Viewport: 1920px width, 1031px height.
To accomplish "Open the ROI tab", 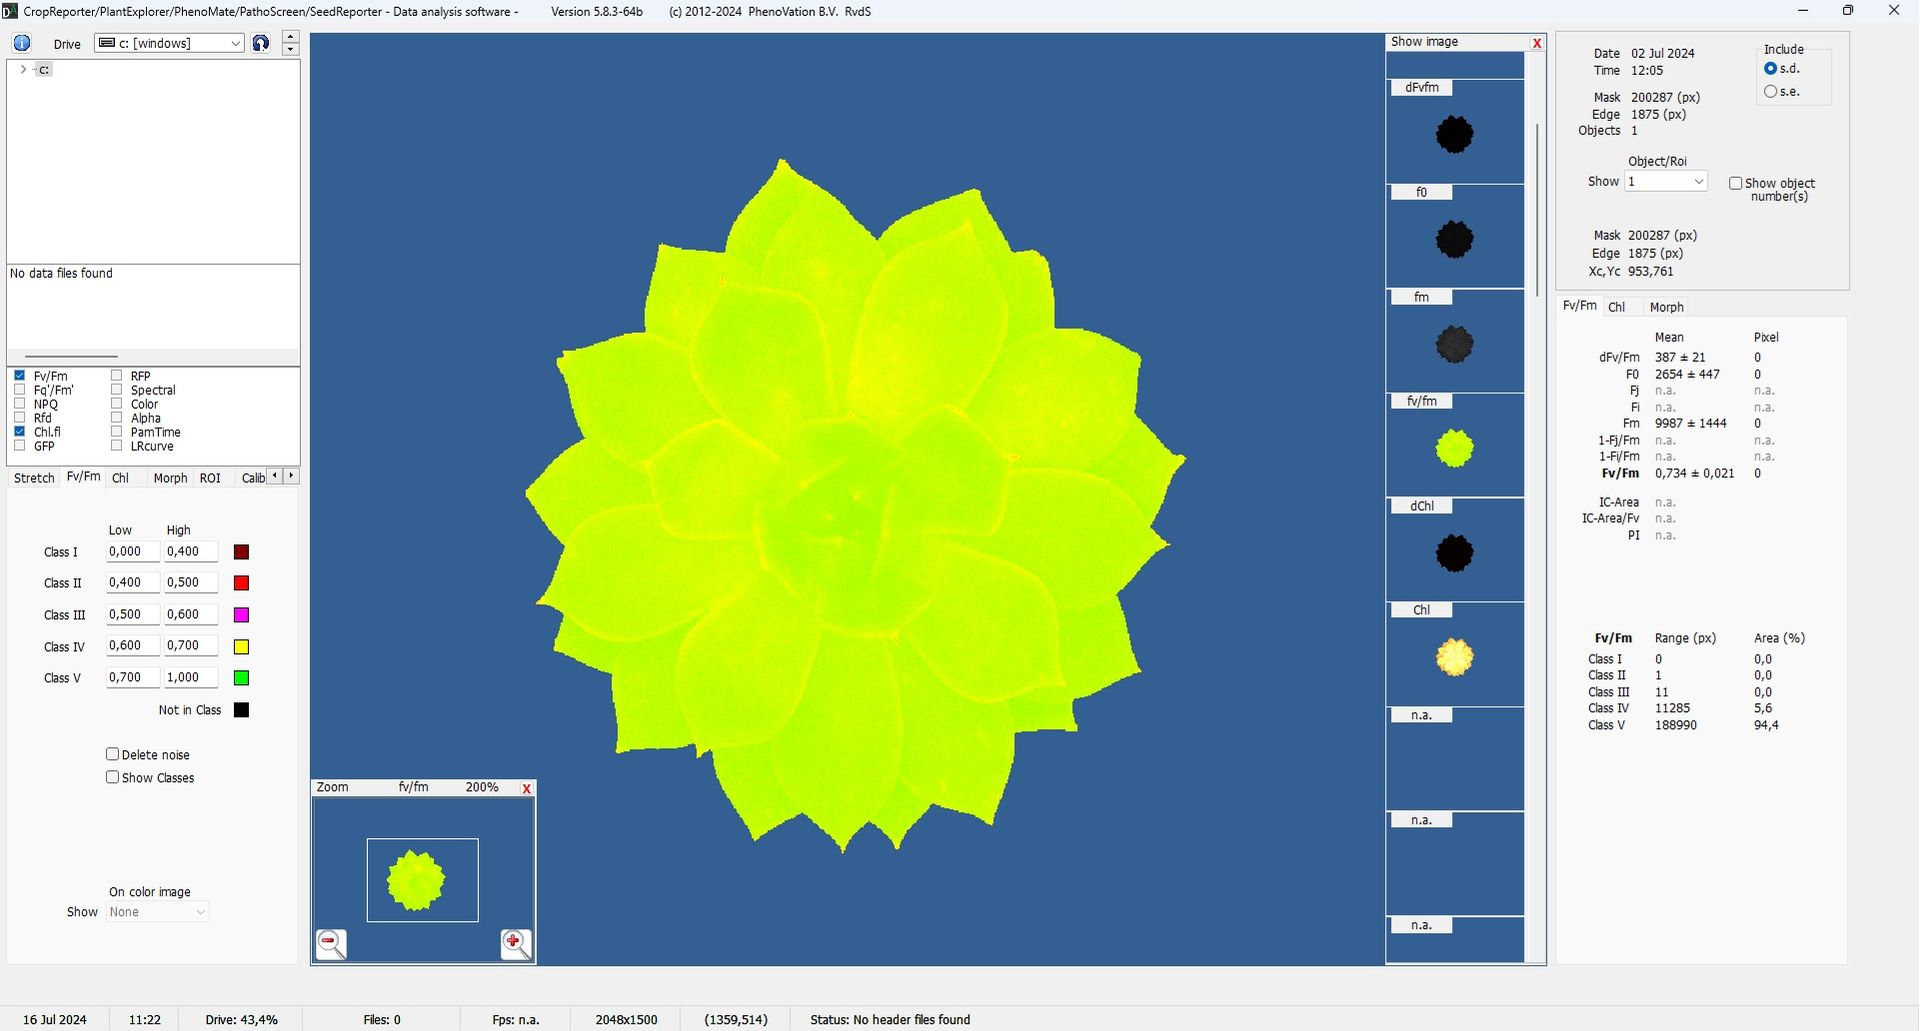I will click(x=211, y=478).
